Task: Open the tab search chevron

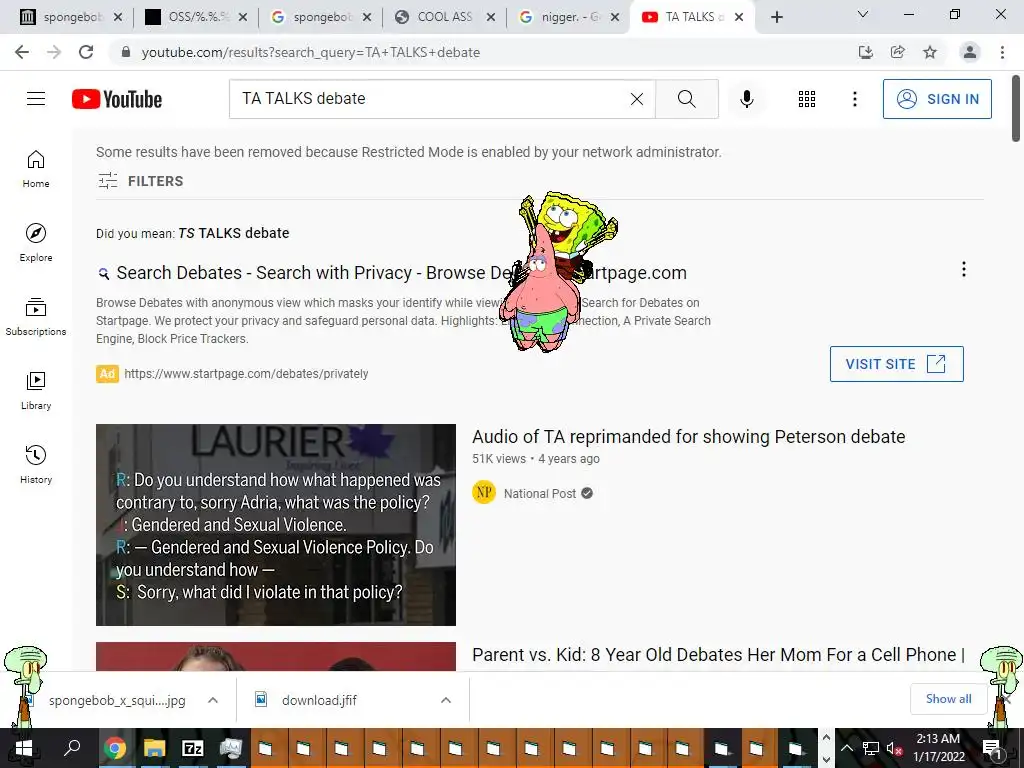Action: click(863, 14)
